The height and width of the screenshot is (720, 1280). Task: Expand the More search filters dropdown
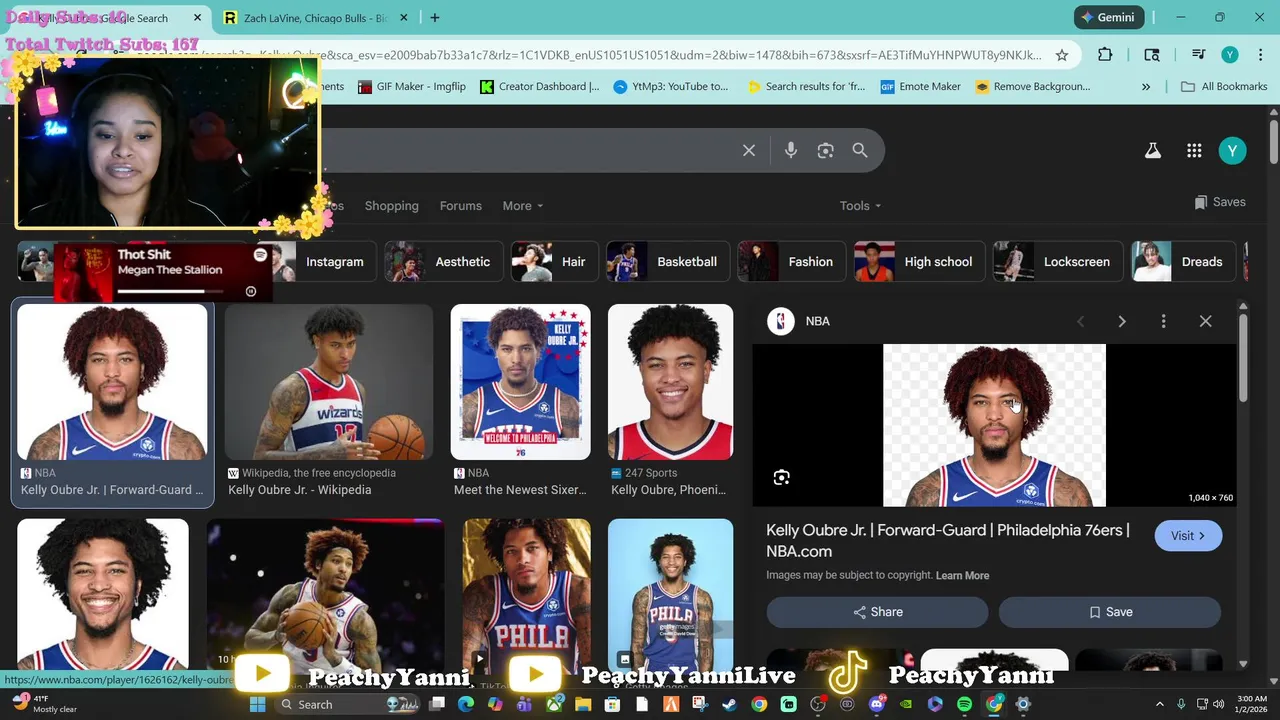pyautogui.click(x=523, y=206)
